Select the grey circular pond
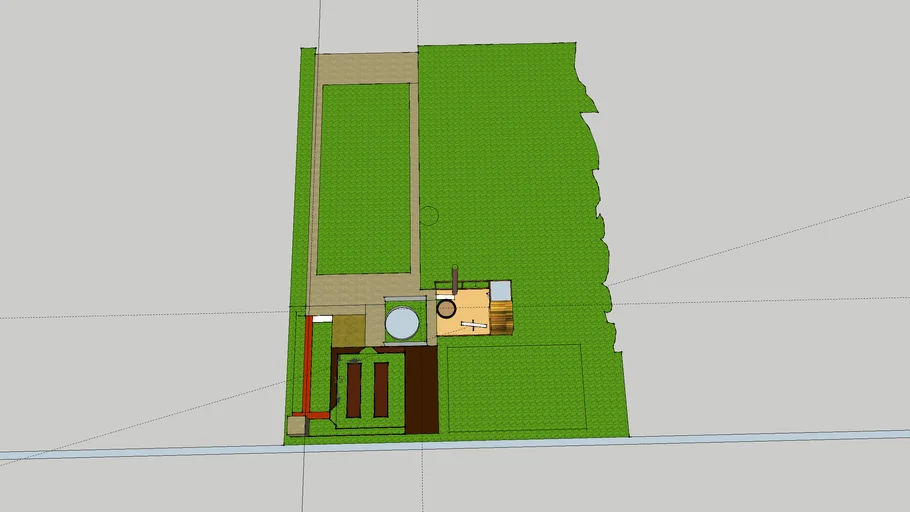Image resolution: width=910 pixels, height=512 pixels. [x=403, y=323]
